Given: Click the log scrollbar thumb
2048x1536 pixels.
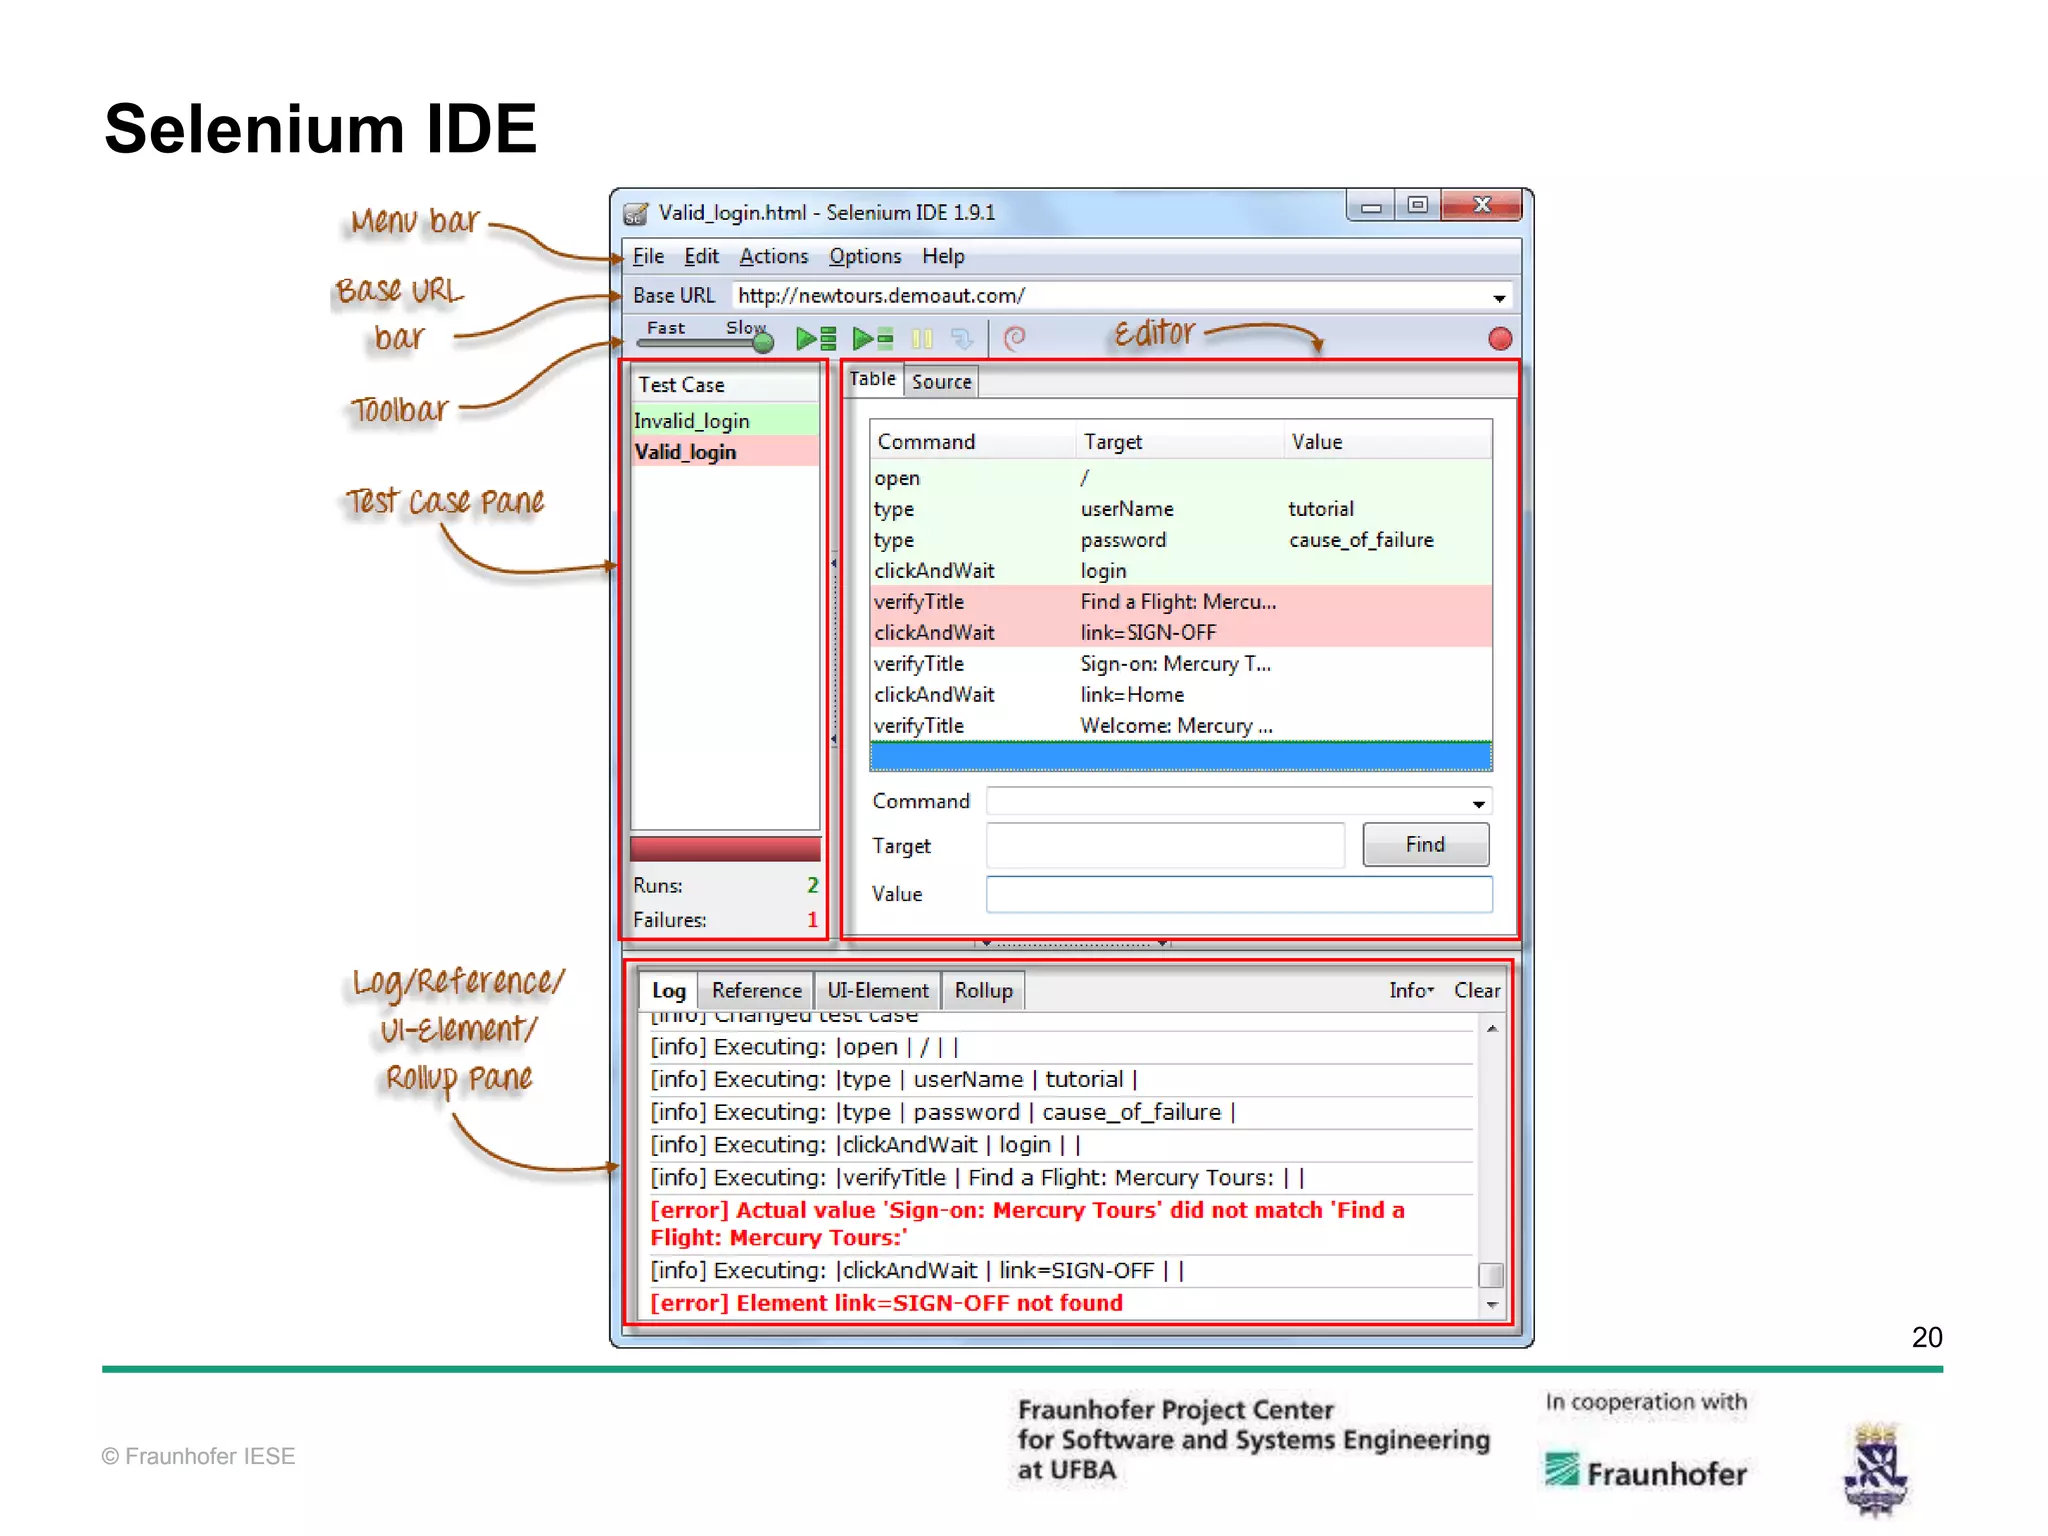Looking at the screenshot, I should coord(1491,1275).
